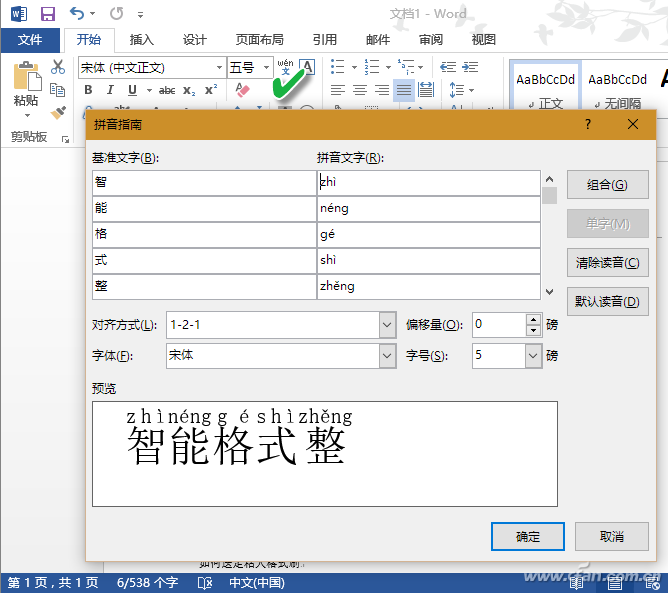Toggle Justify paragraph alignment
Screen dimensions: 668x593
click(x=404, y=90)
